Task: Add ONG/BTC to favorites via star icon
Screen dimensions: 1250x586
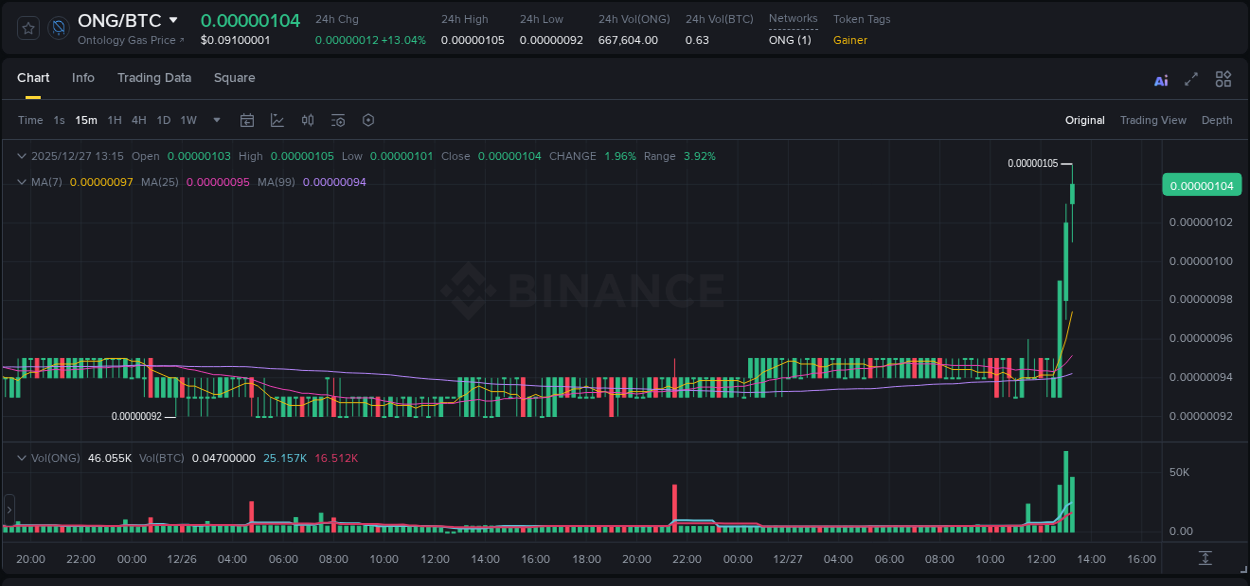Action: [x=27, y=27]
